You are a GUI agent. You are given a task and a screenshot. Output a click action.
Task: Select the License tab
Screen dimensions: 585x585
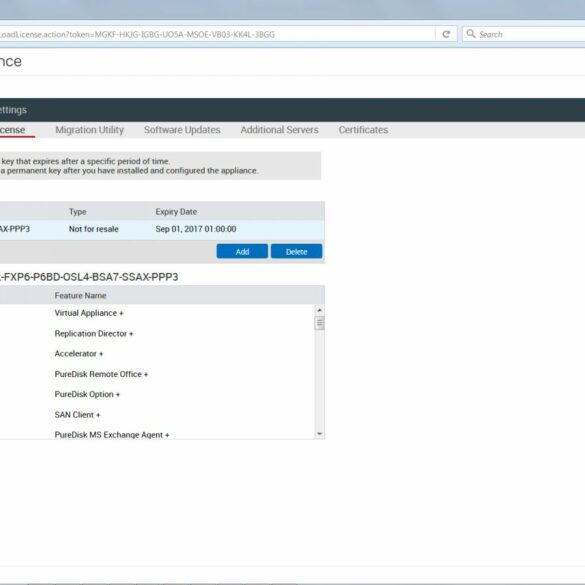[13, 130]
